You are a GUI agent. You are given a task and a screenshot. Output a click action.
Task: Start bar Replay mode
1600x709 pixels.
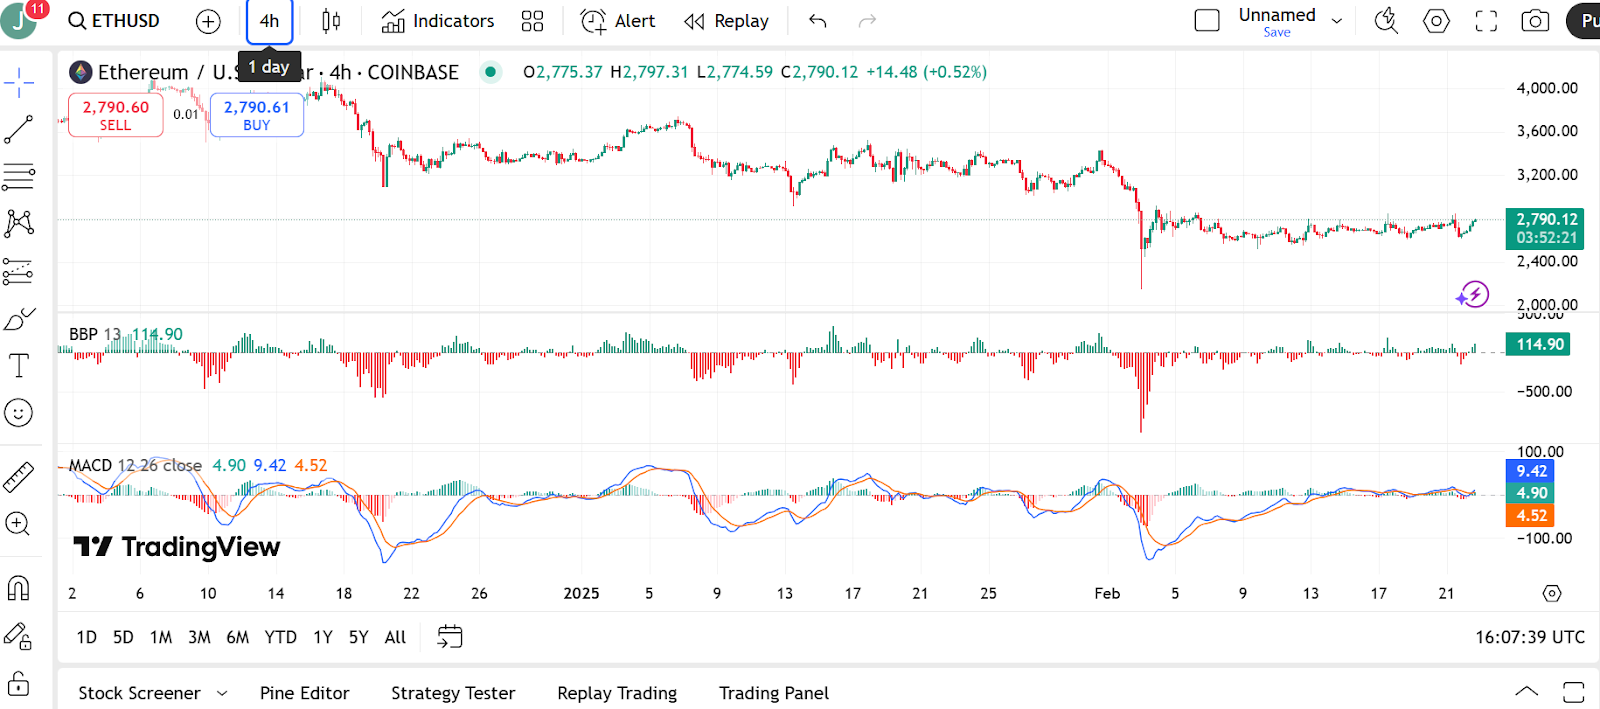pos(726,21)
